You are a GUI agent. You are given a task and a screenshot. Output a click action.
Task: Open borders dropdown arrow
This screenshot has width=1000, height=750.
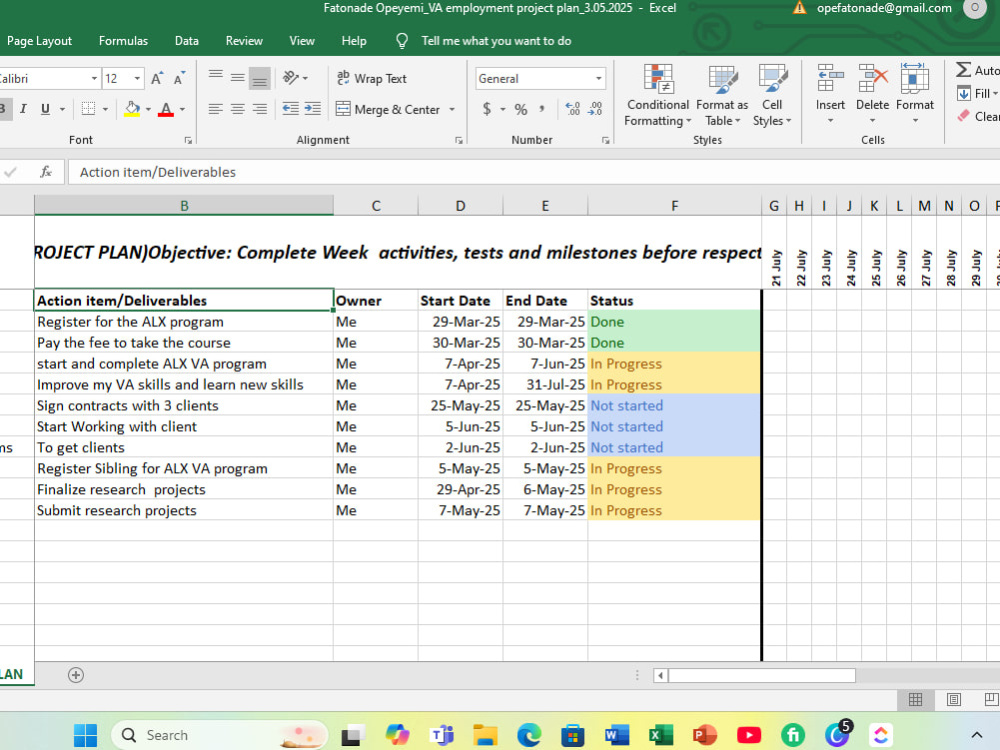pos(105,109)
